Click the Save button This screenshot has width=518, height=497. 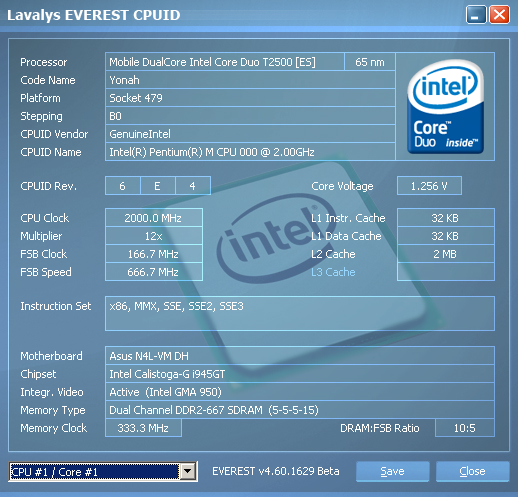392,471
